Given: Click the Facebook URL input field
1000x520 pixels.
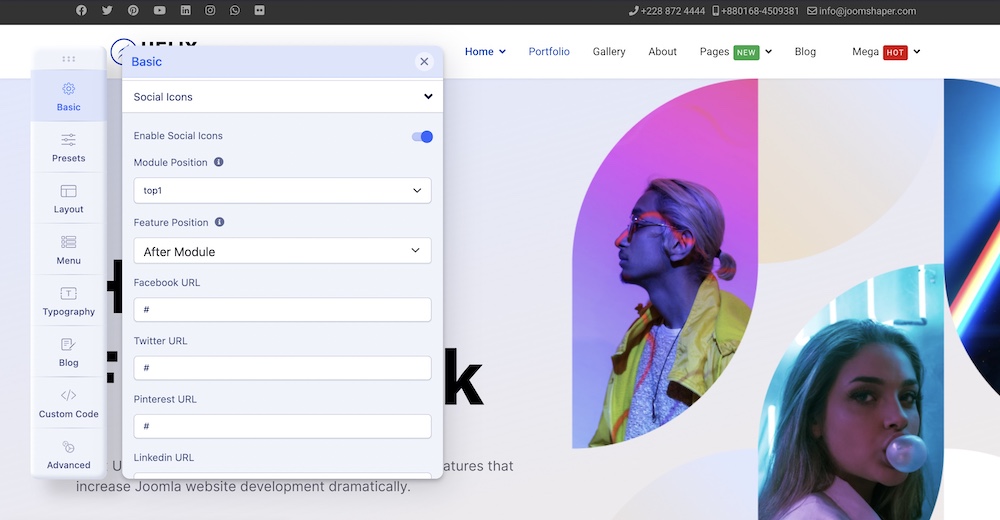Looking at the screenshot, I should click(x=282, y=310).
